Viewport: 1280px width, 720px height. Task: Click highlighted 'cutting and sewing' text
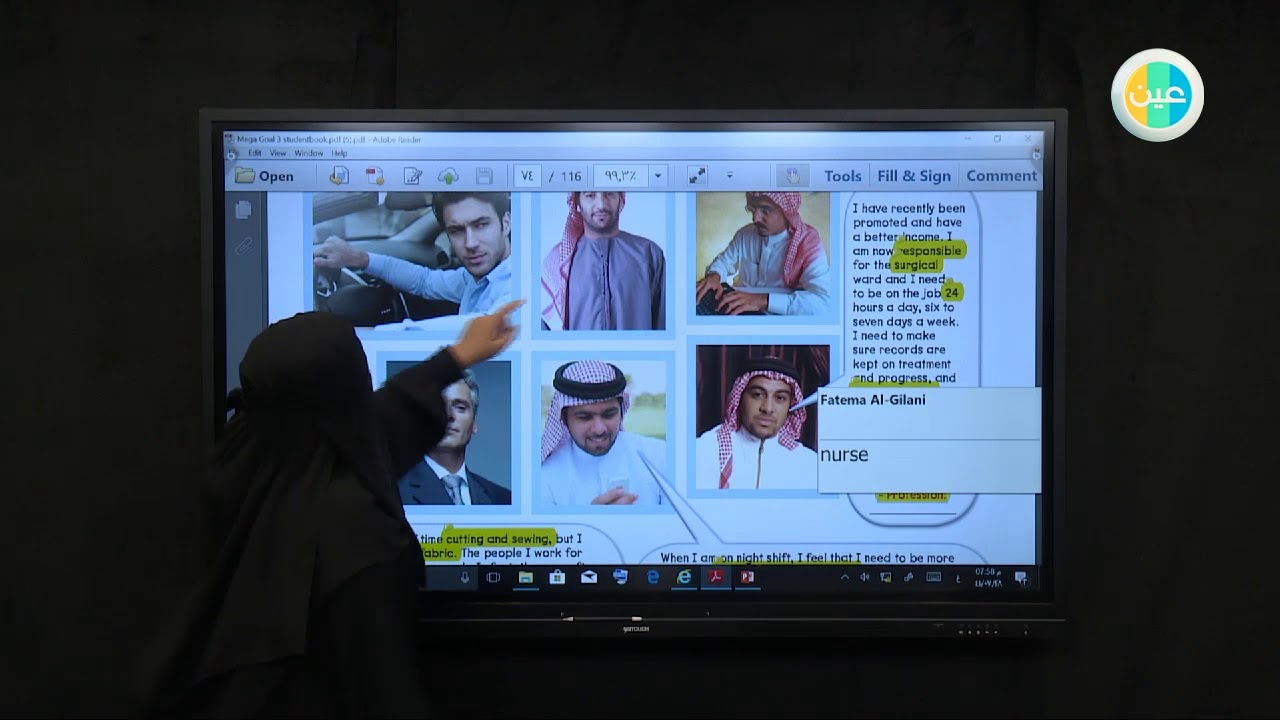click(499, 539)
